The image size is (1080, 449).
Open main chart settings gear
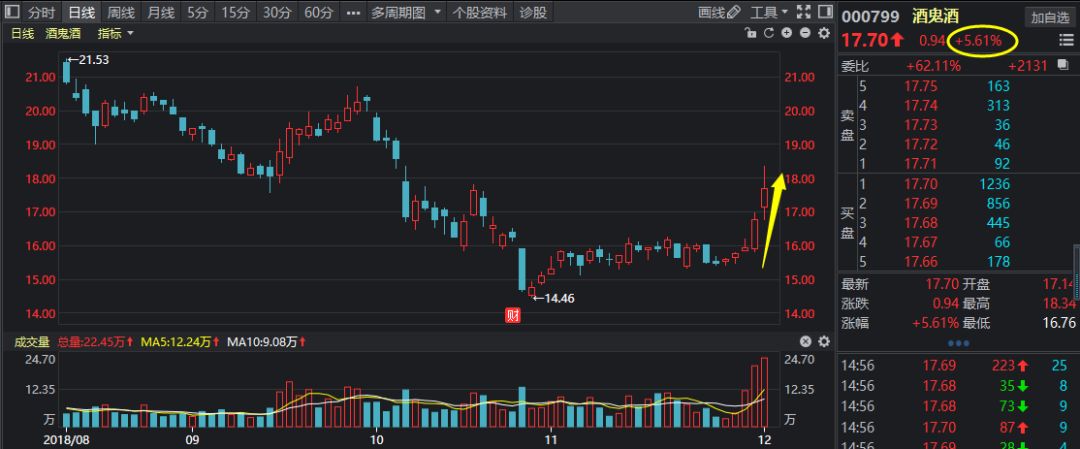pos(824,33)
